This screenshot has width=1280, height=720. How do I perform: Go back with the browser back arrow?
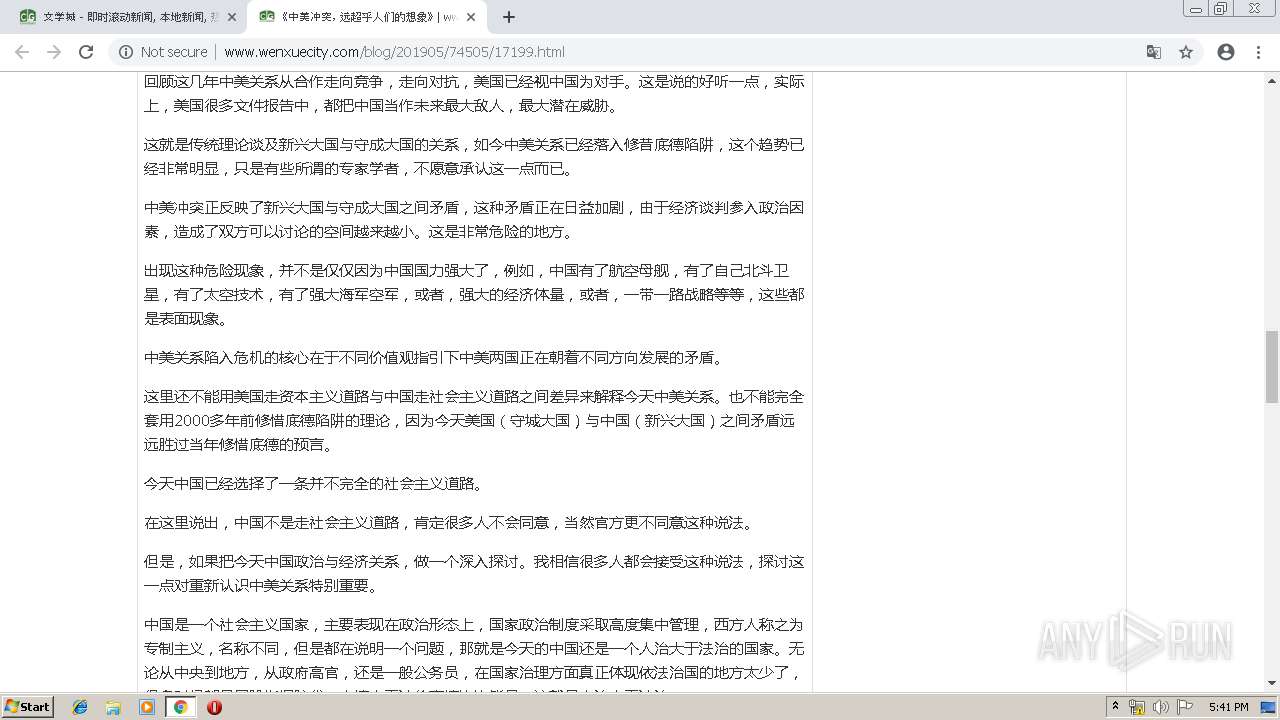click(22, 52)
